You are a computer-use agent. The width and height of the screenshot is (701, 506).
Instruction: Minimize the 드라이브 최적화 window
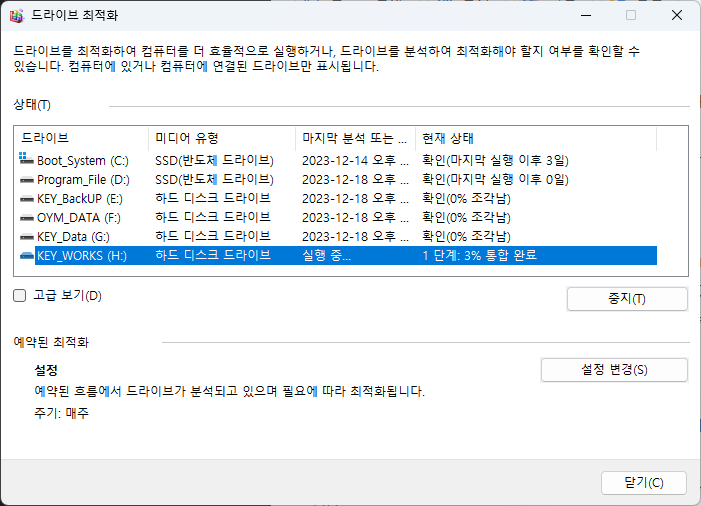[586, 15]
